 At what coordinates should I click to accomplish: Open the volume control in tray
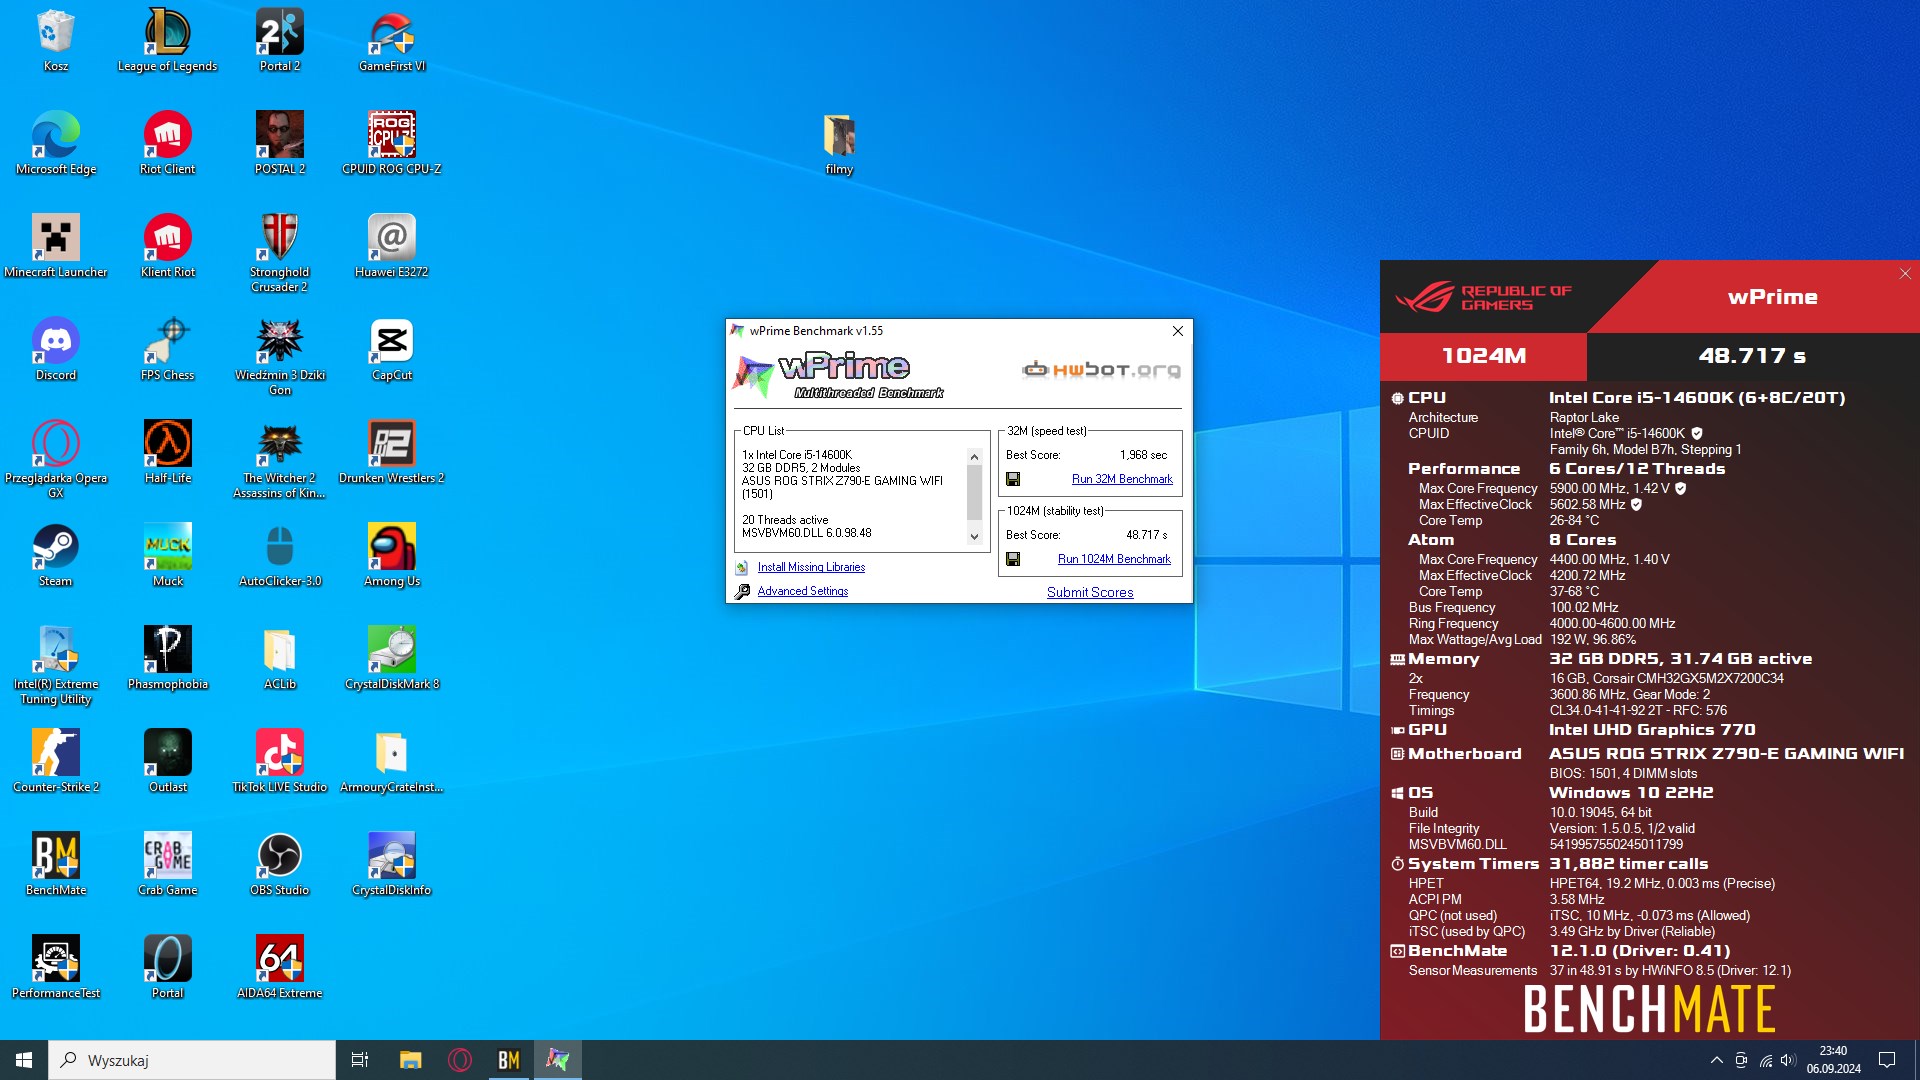pyautogui.click(x=1788, y=1060)
